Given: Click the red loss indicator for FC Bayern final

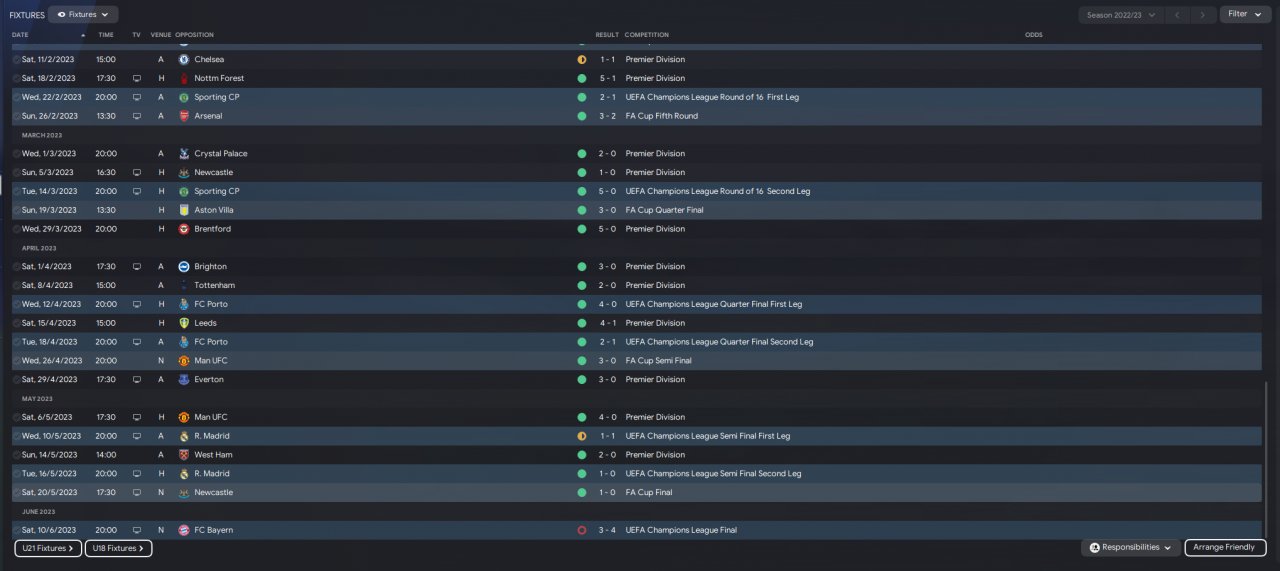Looking at the screenshot, I should (x=582, y=530).
